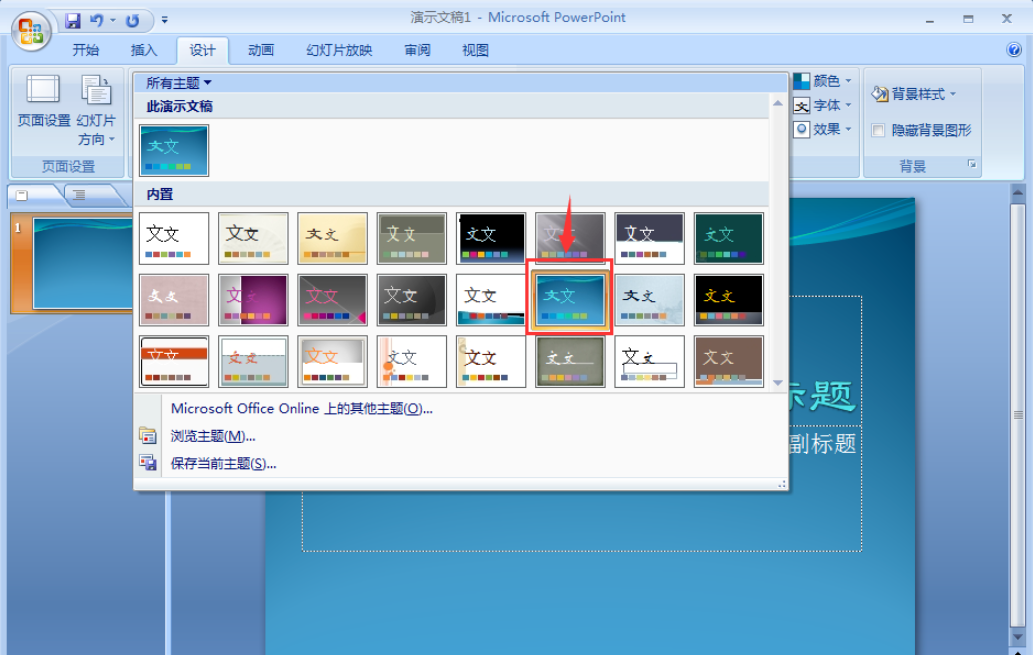
Task: Open the theme 字体 dropdown
Action: (x=823, y=105)
